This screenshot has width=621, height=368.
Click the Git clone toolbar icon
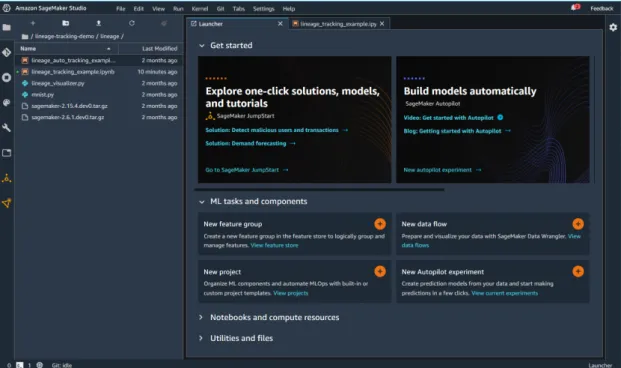164,23
